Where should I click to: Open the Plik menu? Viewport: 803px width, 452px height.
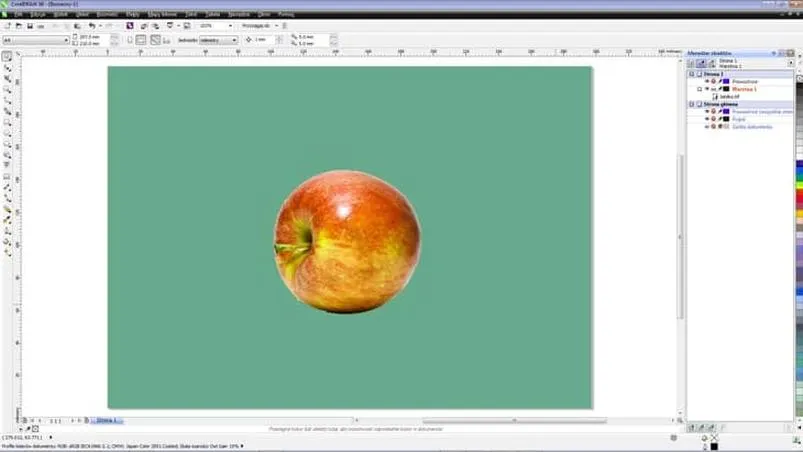pos(18,14)
